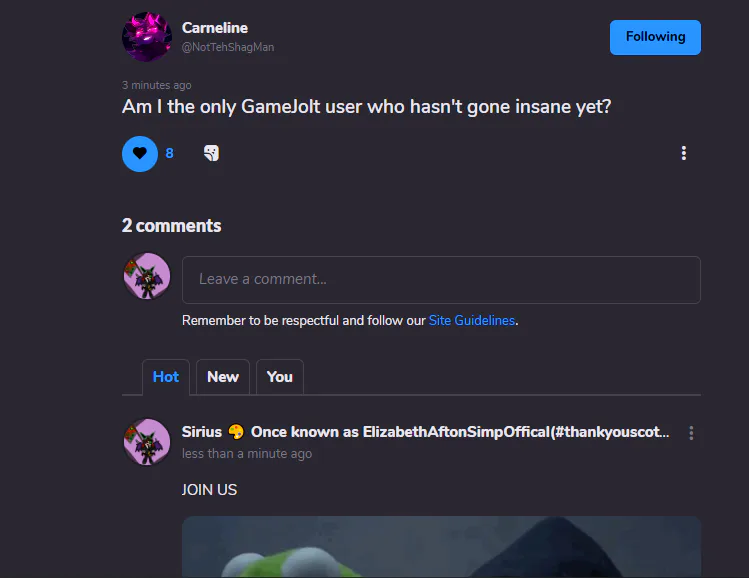
Task: Open the Site Guidelines link
Action: pyautogui.click(x=471, y=320)
